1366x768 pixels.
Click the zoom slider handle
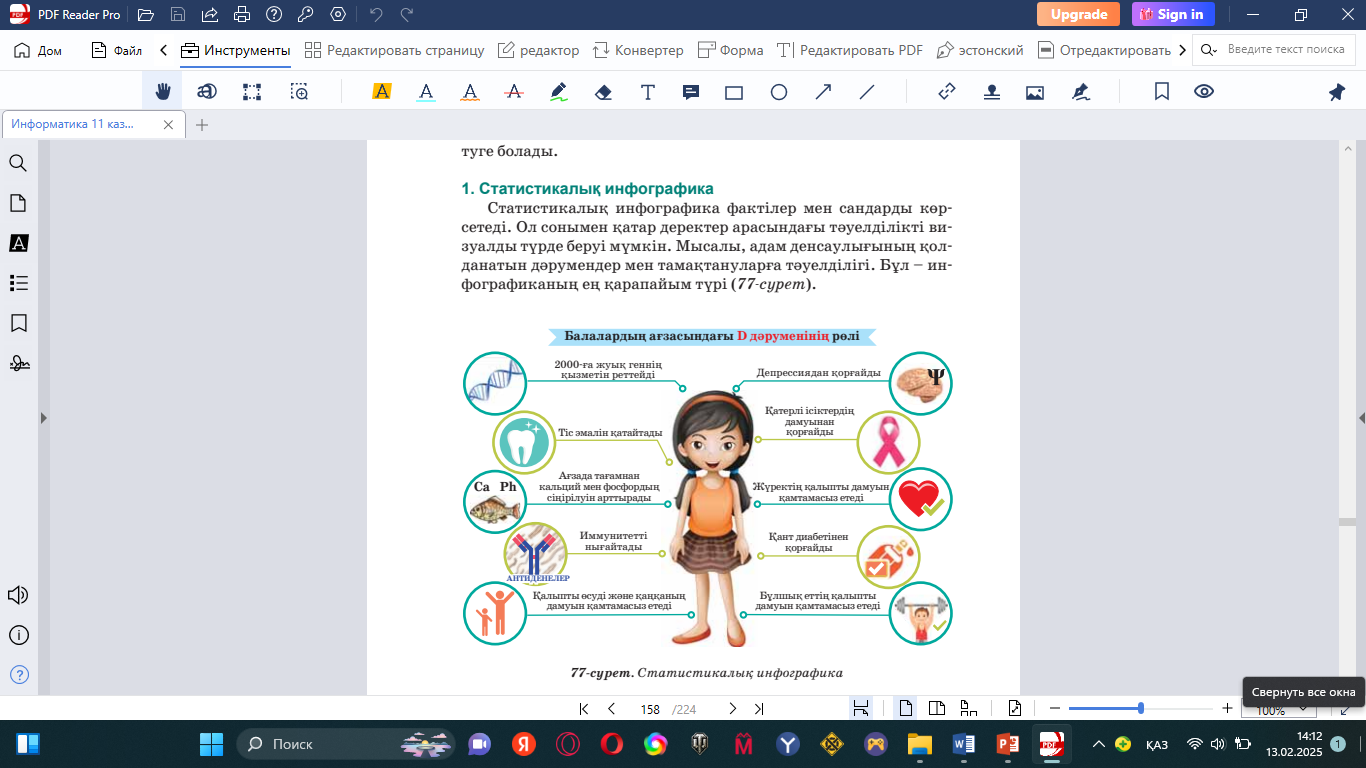pos(1141,708)
